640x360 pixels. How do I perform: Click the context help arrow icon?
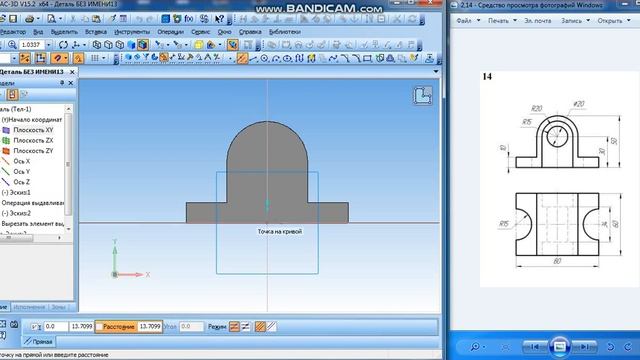click(219, 19)
